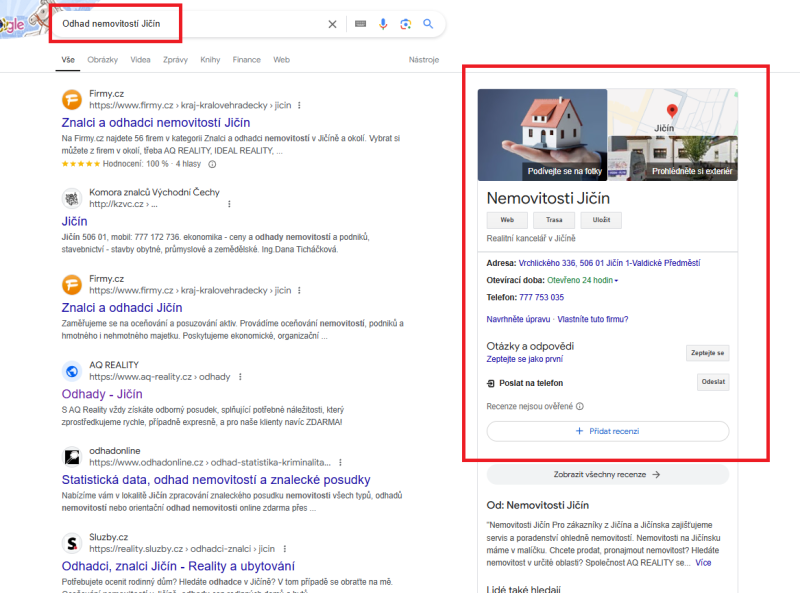Submit the search with the magnifier icon

pyautogui.click(x=428, y=23)
